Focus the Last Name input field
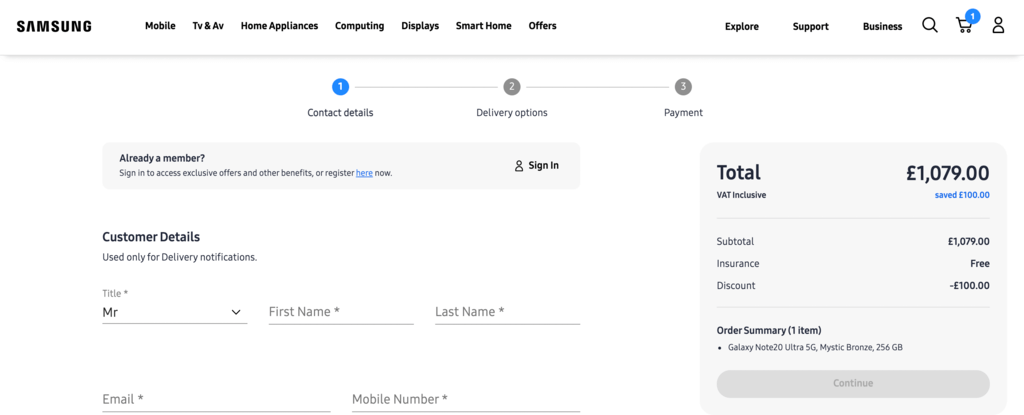 [507, 312]
